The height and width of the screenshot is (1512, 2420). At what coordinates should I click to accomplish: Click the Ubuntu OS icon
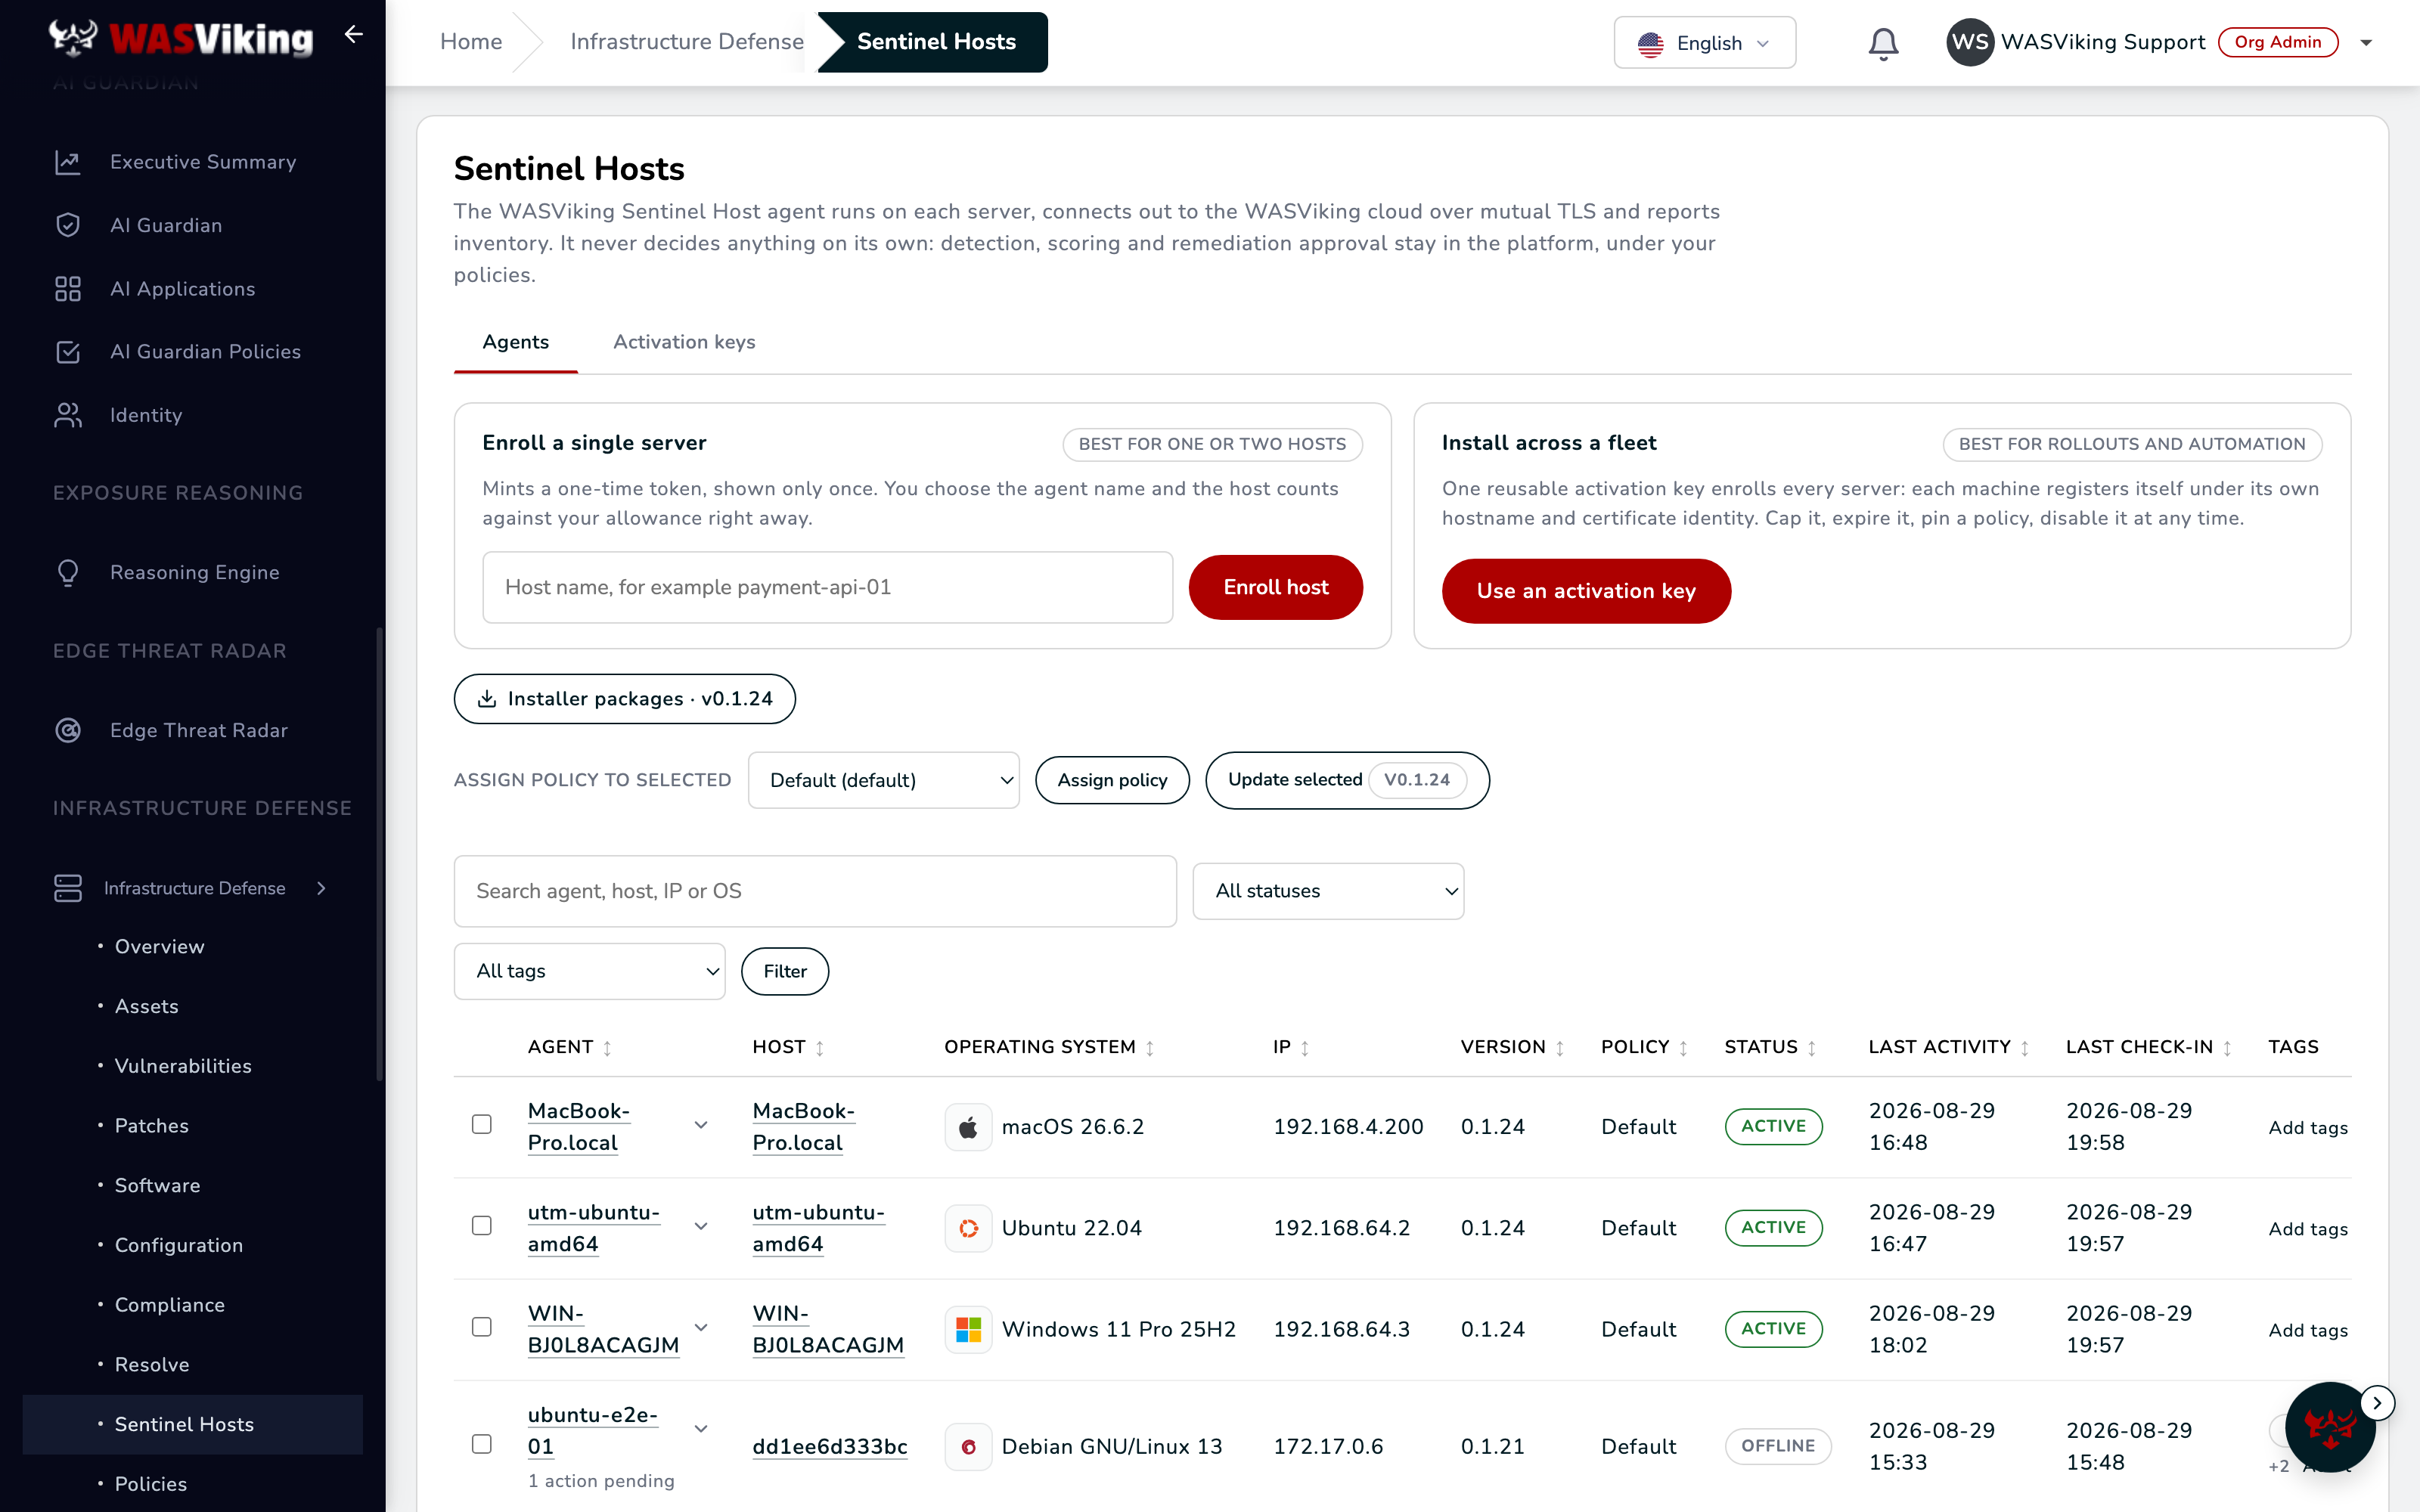pyautogui.click(x=968, y=1228)
